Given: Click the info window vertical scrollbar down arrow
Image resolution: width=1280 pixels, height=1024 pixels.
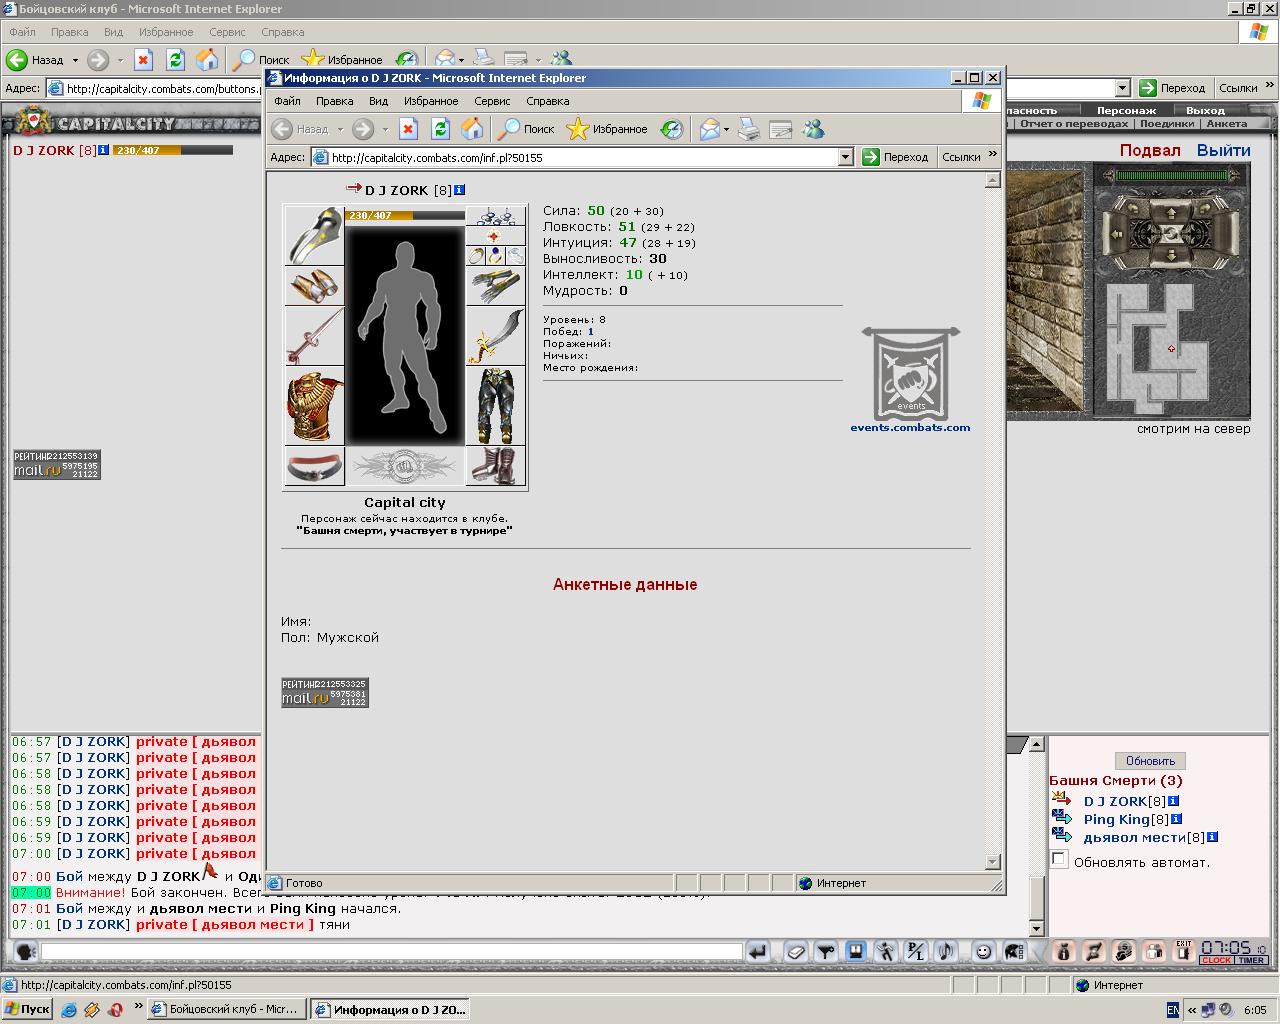Looking at the screenshot, I should pos(992,861).
